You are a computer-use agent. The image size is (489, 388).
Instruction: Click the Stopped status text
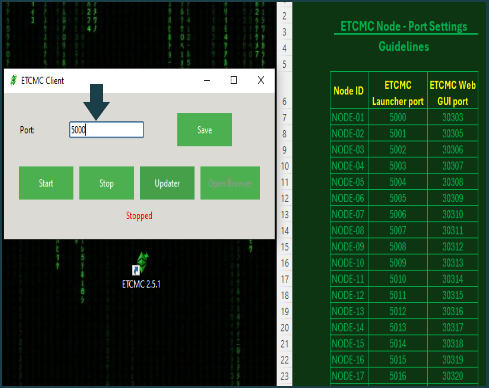click(139, 216)
